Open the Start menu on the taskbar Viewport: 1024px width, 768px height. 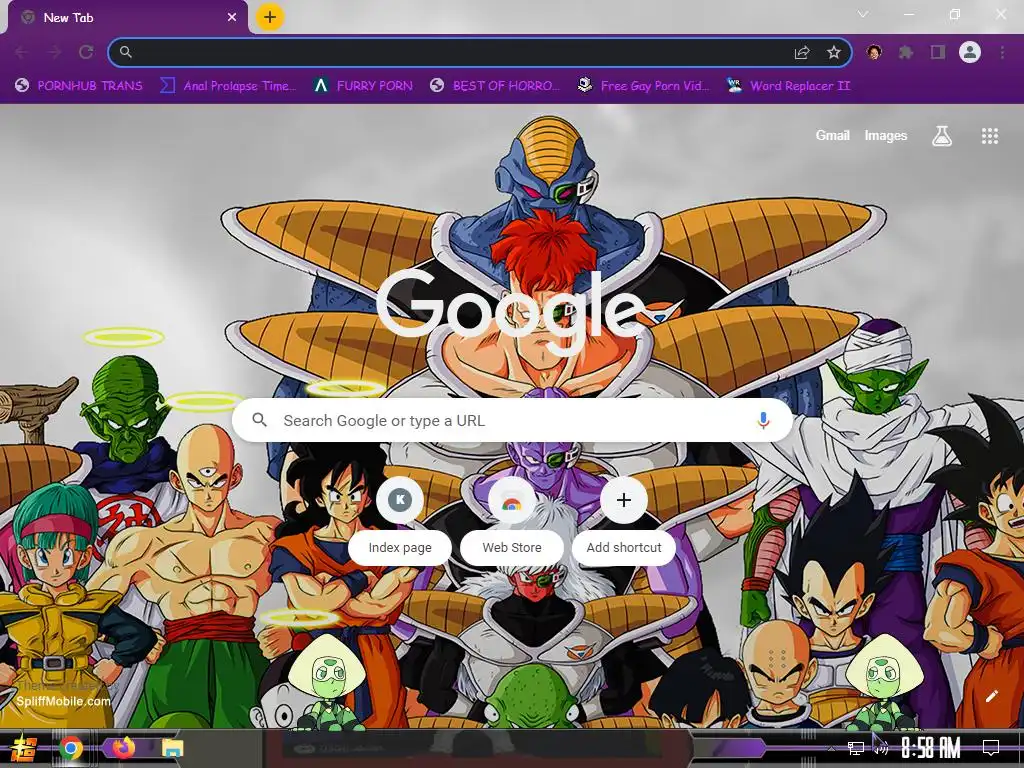coord(24,748)
